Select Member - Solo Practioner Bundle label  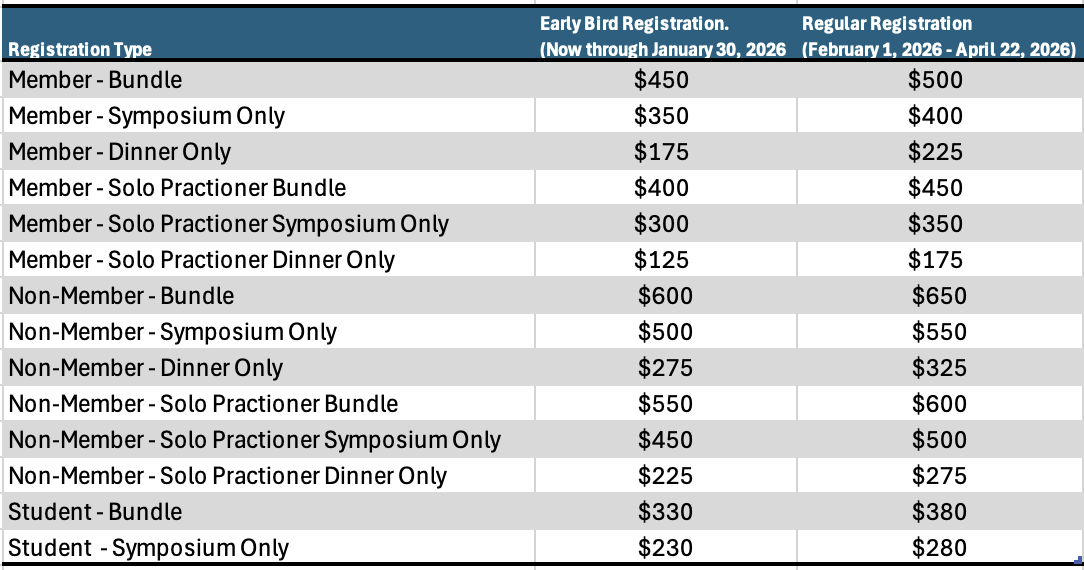click(x=178, y=188)
